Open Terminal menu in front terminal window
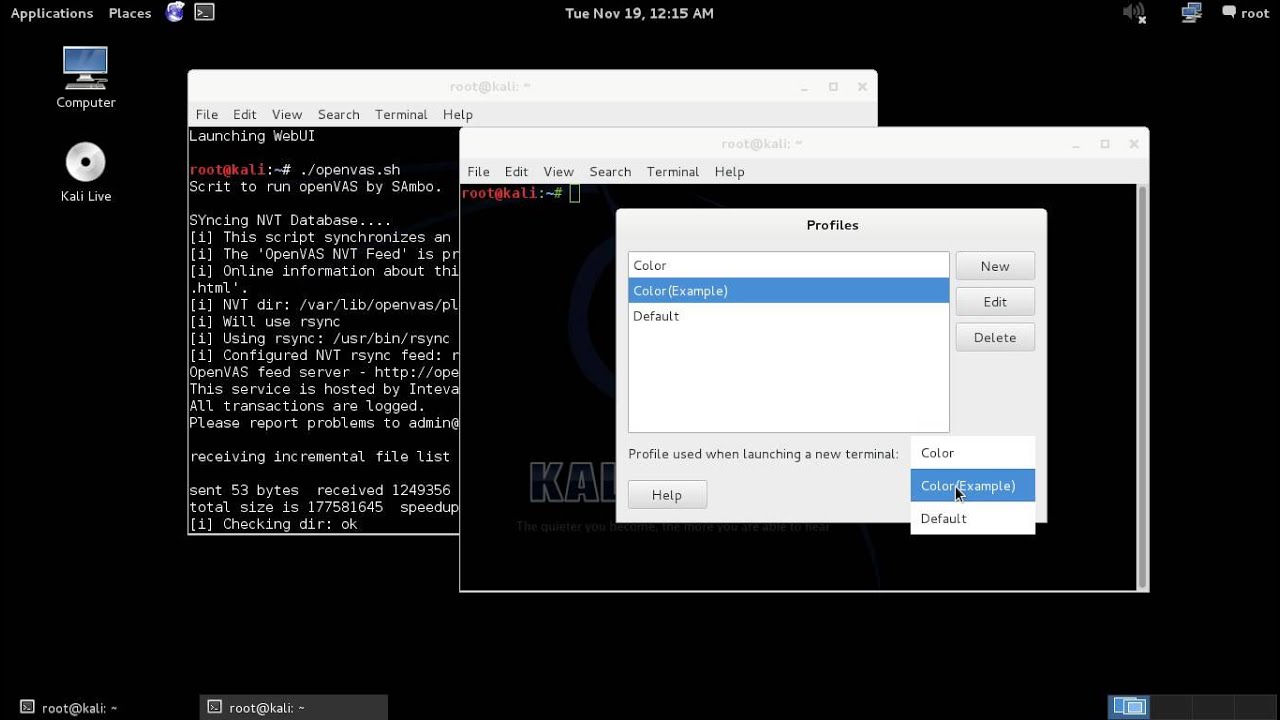The image size is (1280, 720). tap(673, 171)
